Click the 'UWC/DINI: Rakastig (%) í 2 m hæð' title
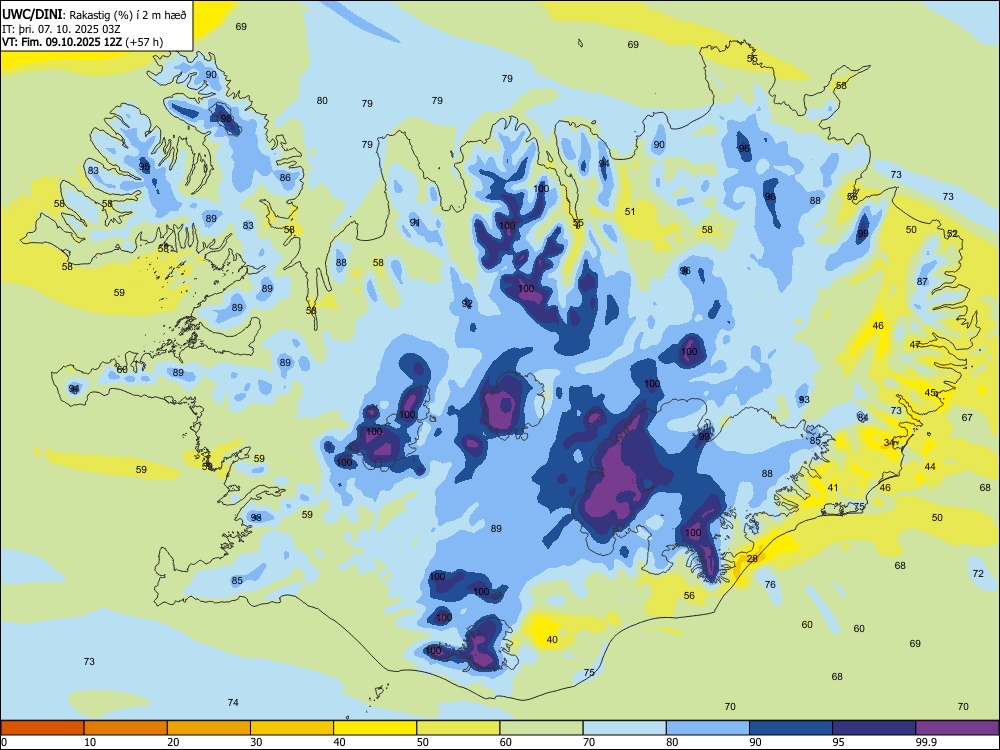The image size is (1000, 750). [94, 15]
